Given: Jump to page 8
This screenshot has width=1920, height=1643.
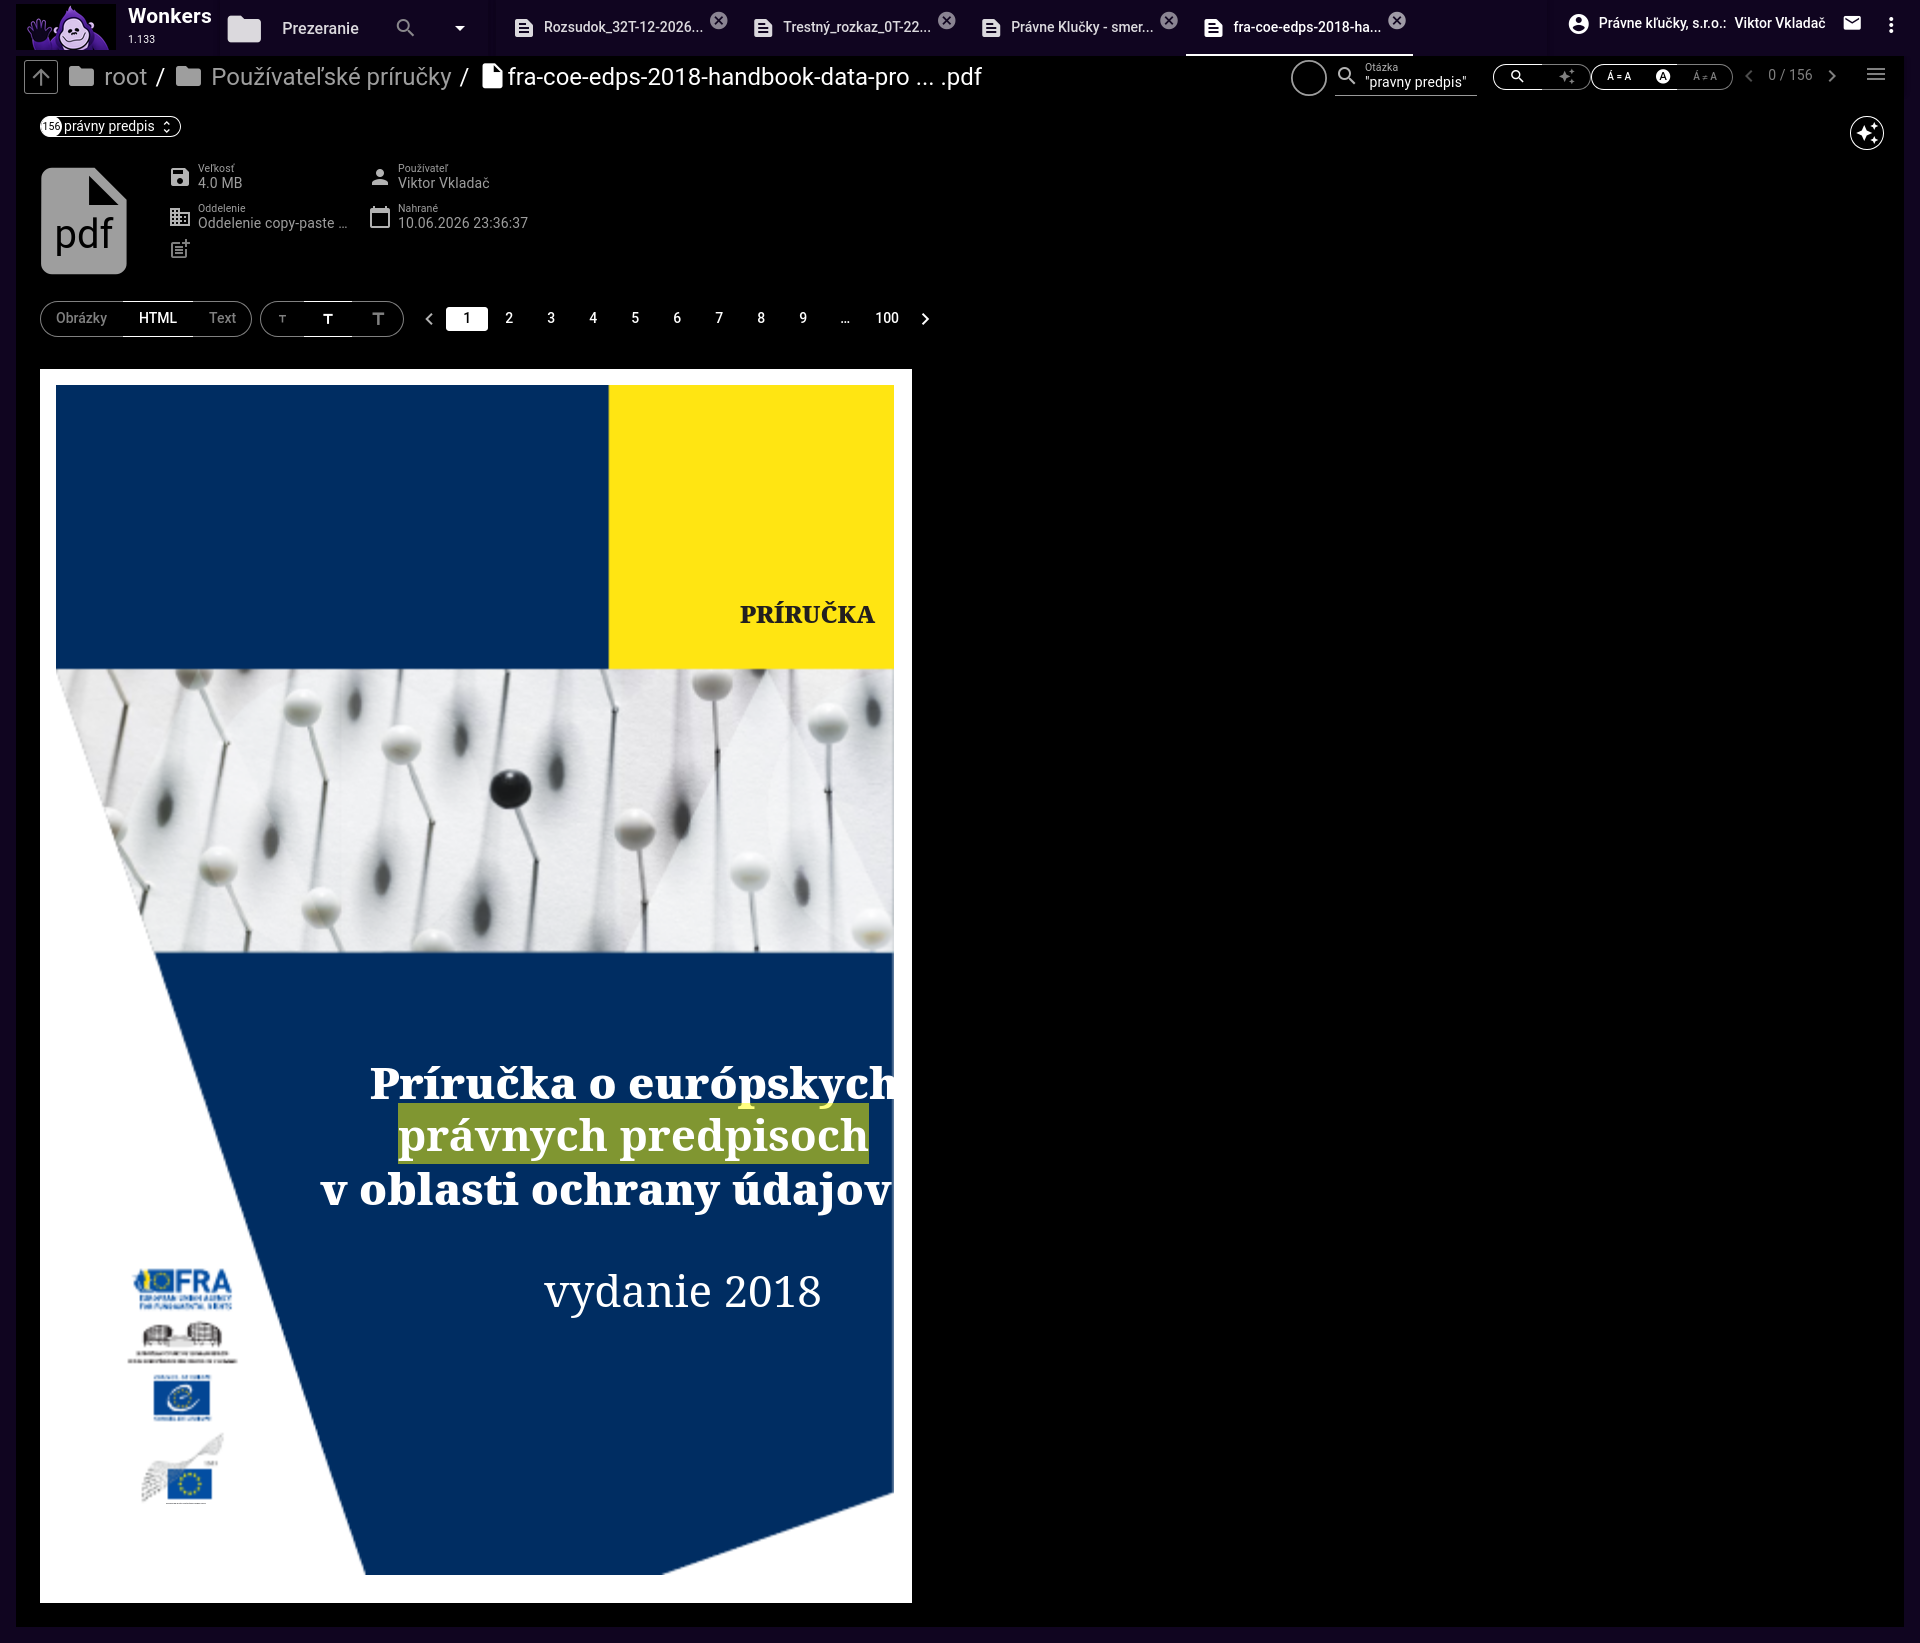Looking at the screenshot, I should 761,318.
